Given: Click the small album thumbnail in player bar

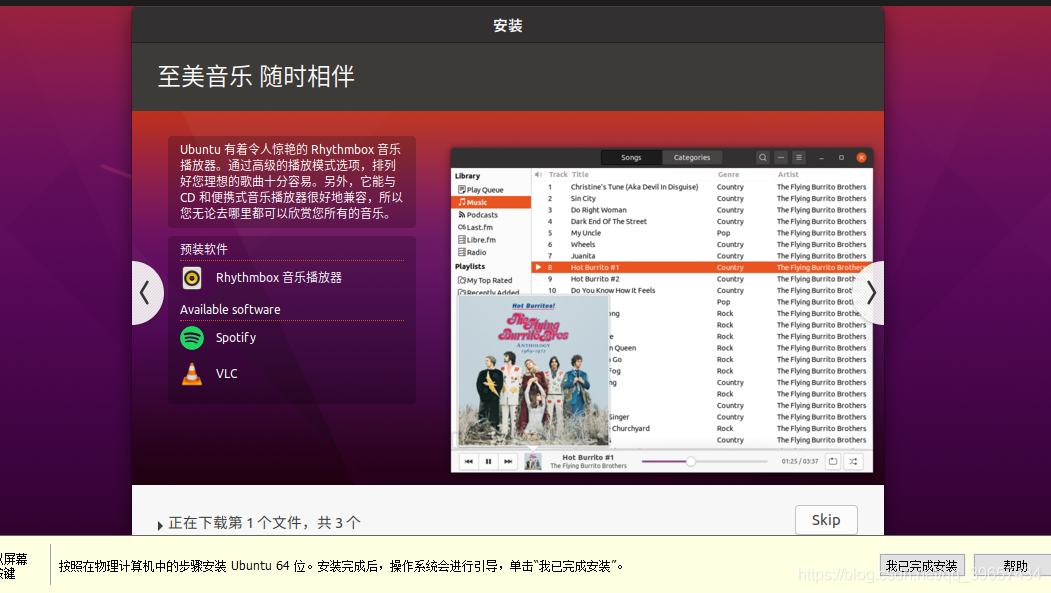Looking at the screenshot, I should pyautogui.click(x=533, y=461).
